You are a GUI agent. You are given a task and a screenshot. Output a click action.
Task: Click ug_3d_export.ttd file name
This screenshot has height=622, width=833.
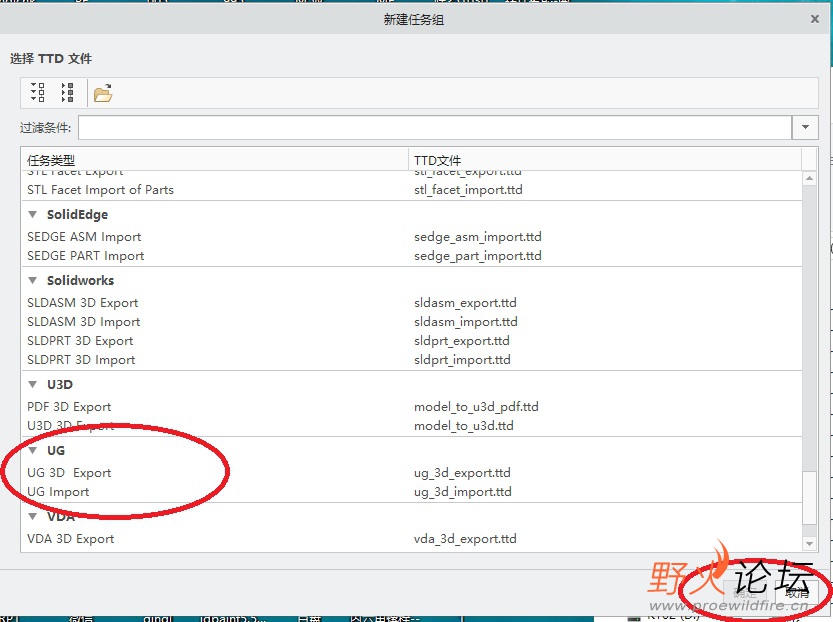tap(462, 473)
